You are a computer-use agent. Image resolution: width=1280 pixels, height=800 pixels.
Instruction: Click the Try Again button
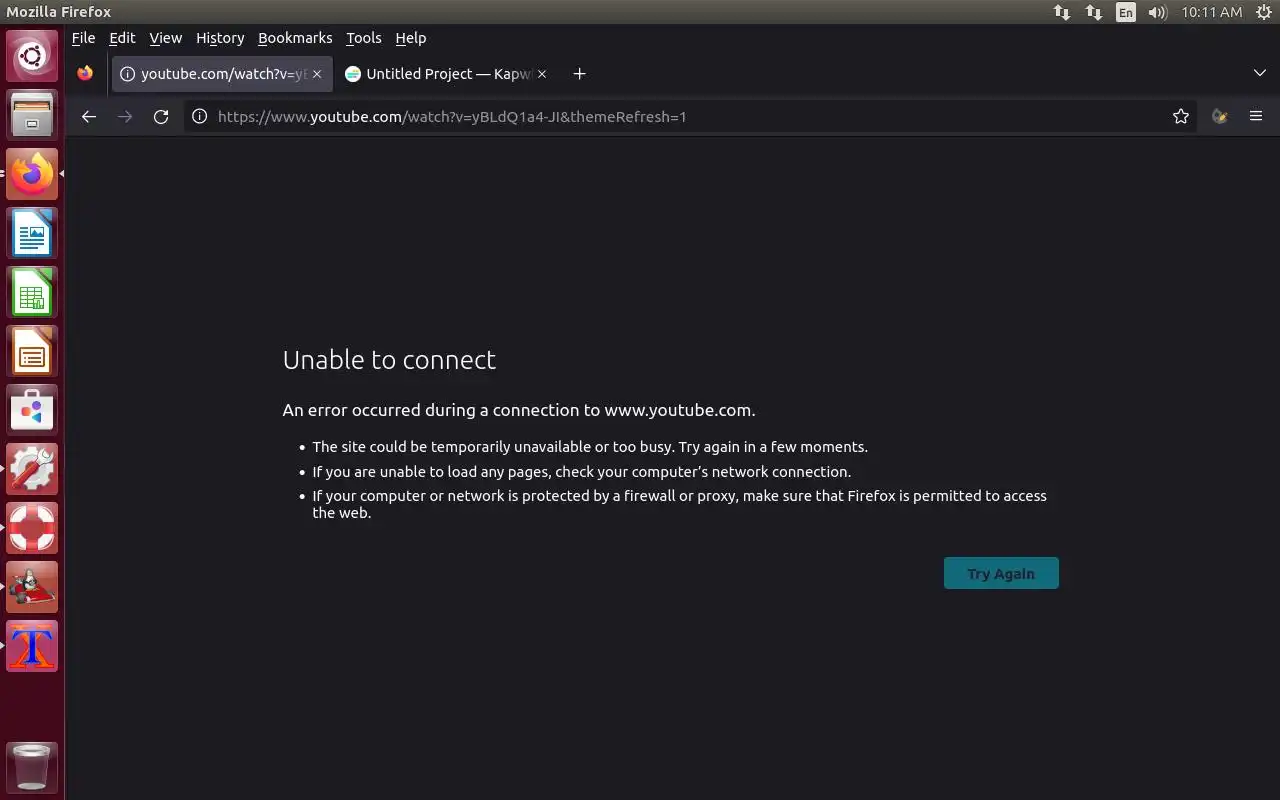click(1001, 573)
